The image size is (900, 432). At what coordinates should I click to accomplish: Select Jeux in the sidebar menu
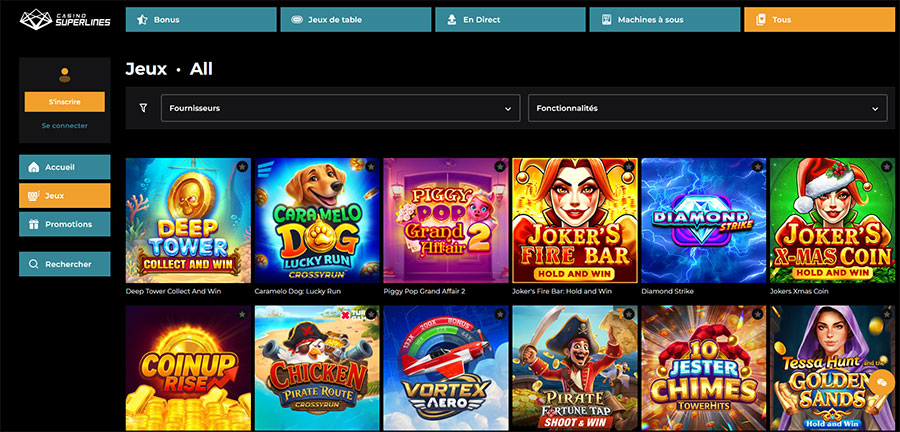tap(65, 196)
